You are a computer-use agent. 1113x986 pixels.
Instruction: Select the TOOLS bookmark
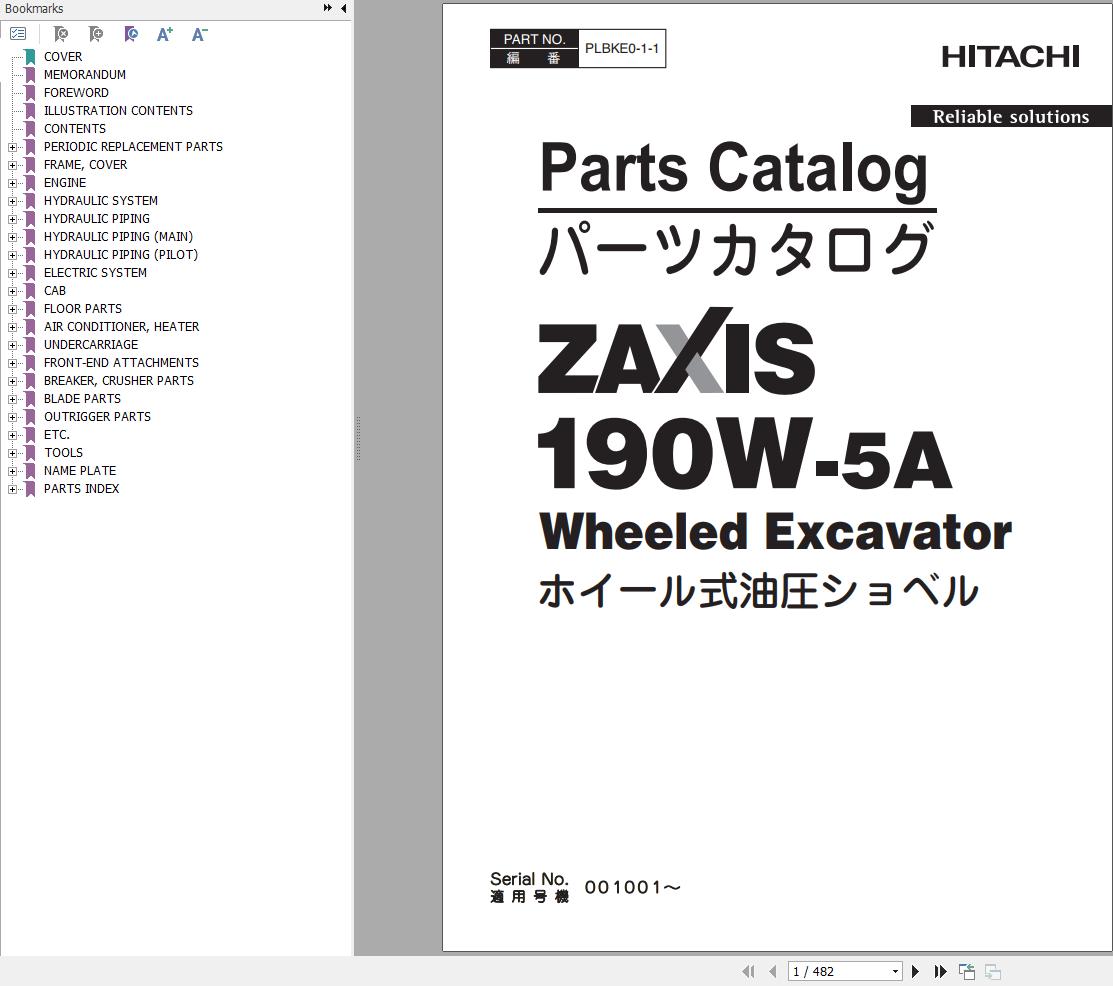(x=63, y=453)
